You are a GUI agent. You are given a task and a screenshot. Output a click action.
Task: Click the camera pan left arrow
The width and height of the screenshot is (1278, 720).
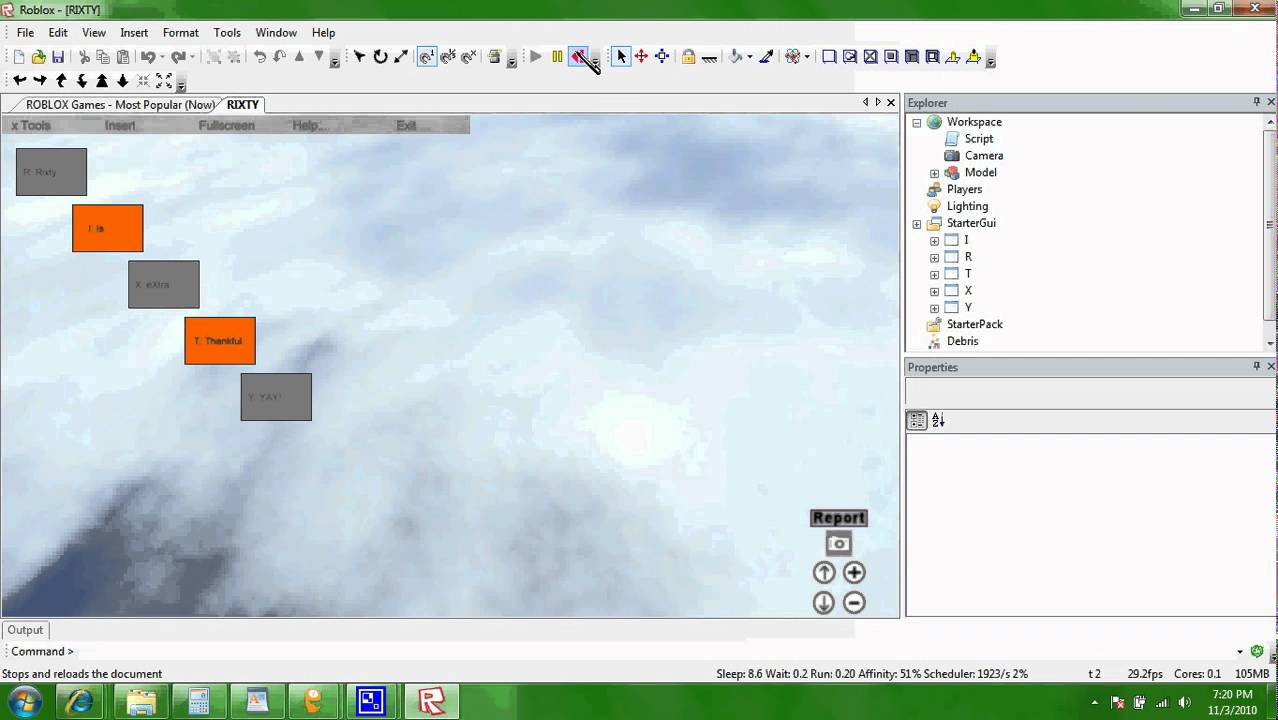click(x=19, y=81)
